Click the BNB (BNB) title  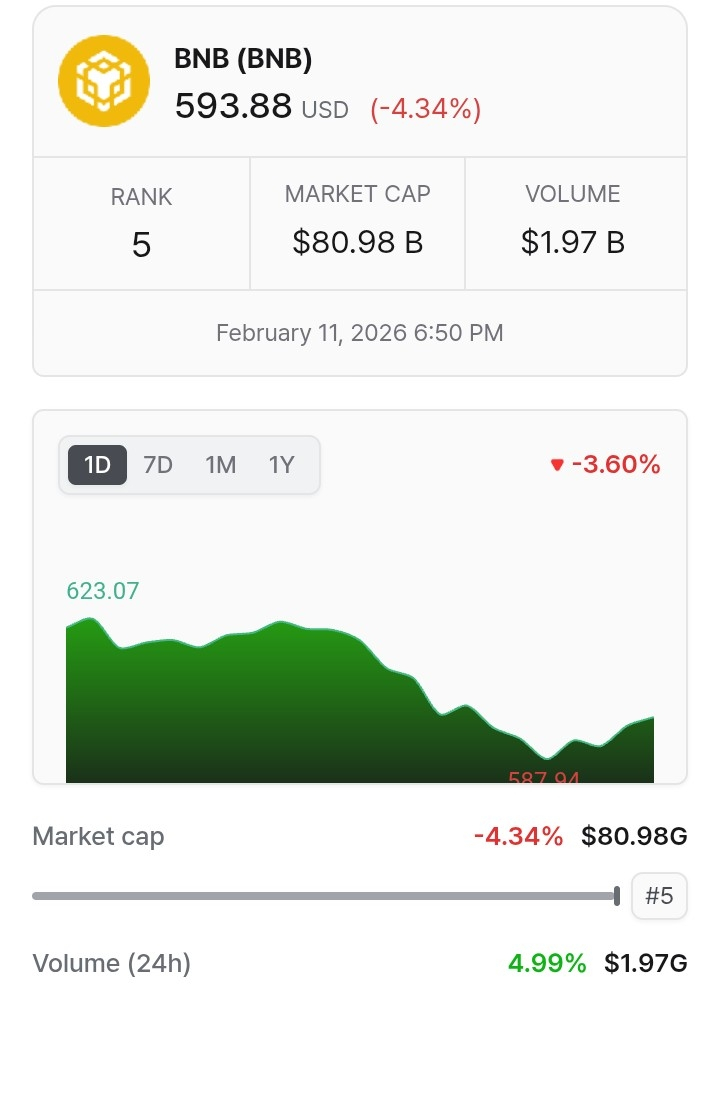point(243,59)
